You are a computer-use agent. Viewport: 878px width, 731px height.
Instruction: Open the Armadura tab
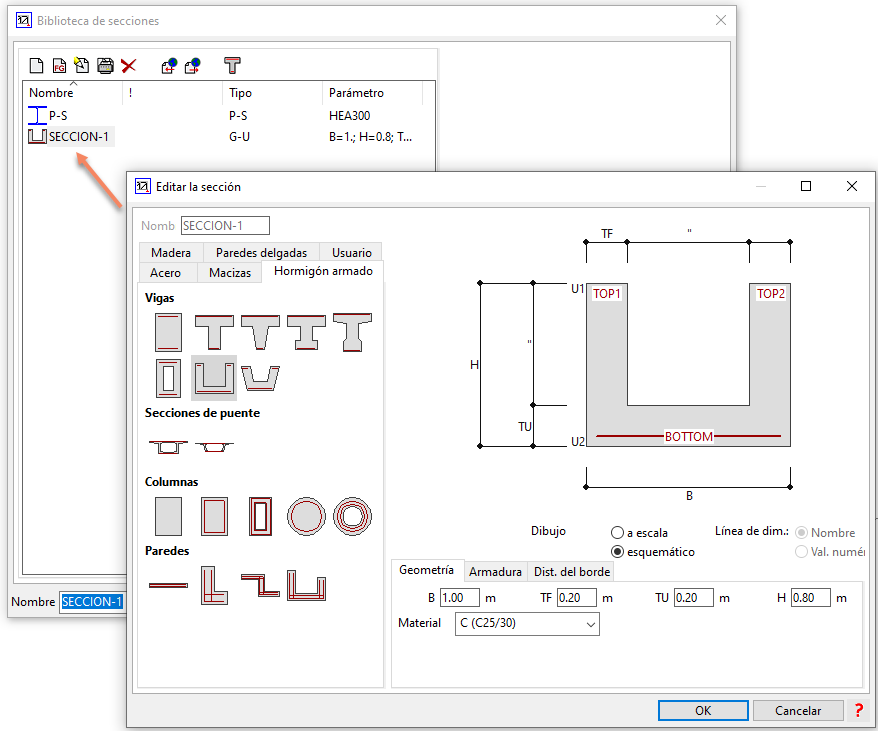point(495,572)
